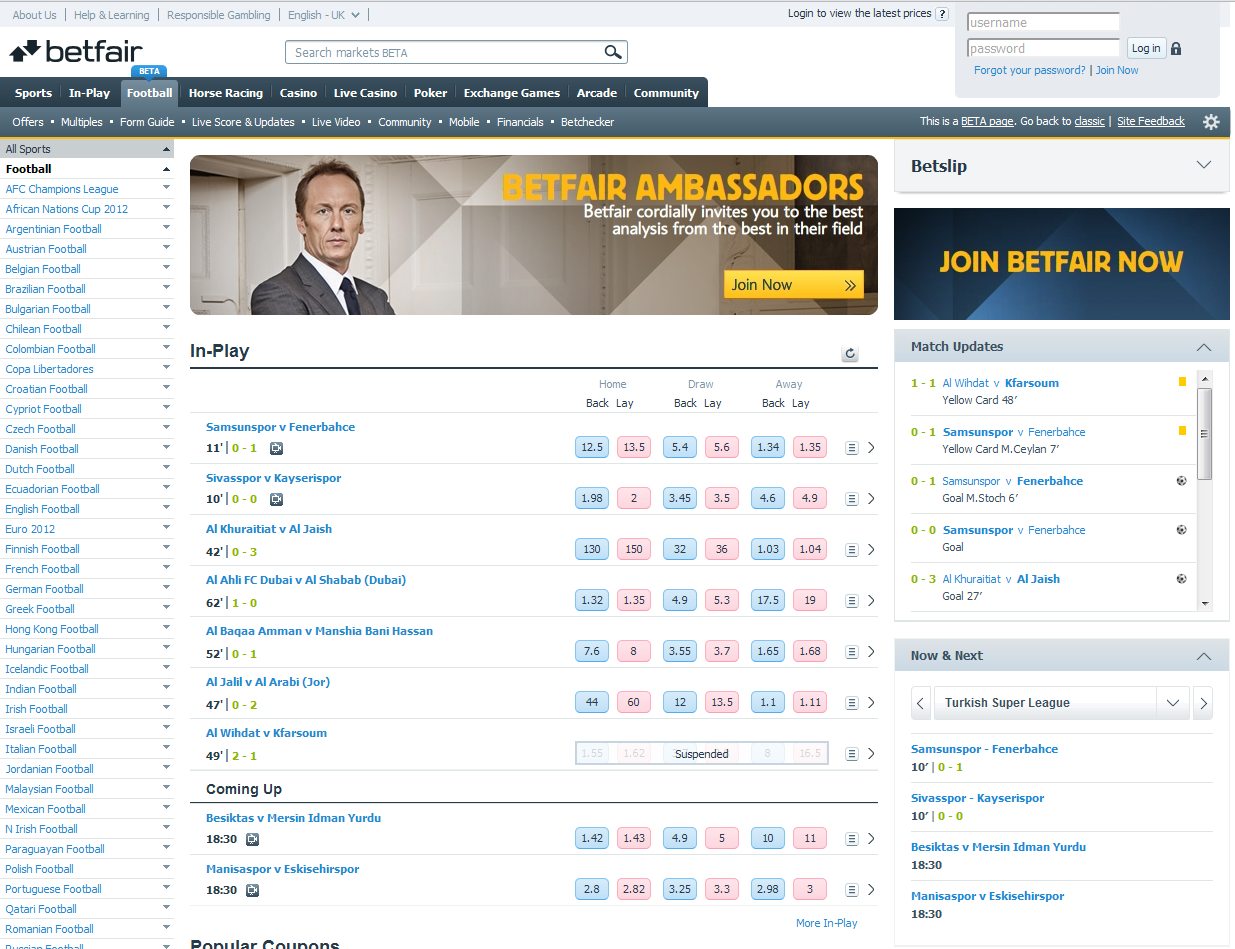The image size is (1235, 949).
Task: Open Samsunspor v Fenerbahce match link
Action: 280,427
